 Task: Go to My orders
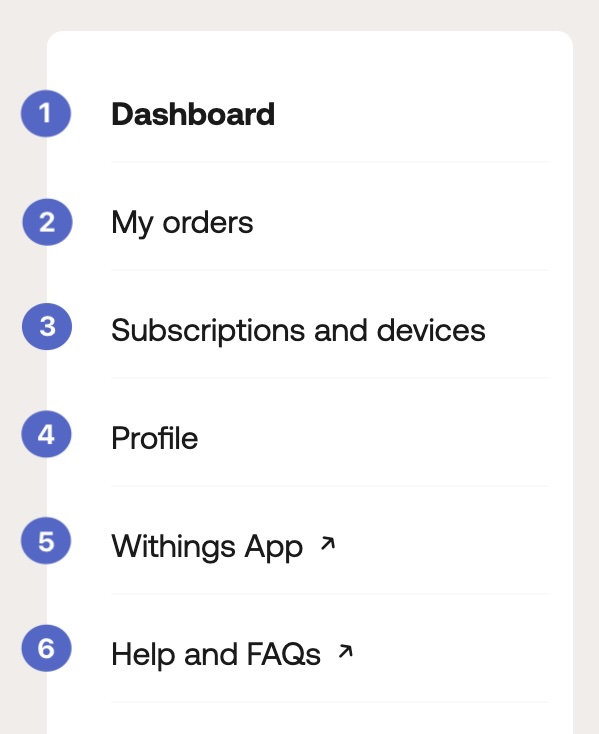182,223
